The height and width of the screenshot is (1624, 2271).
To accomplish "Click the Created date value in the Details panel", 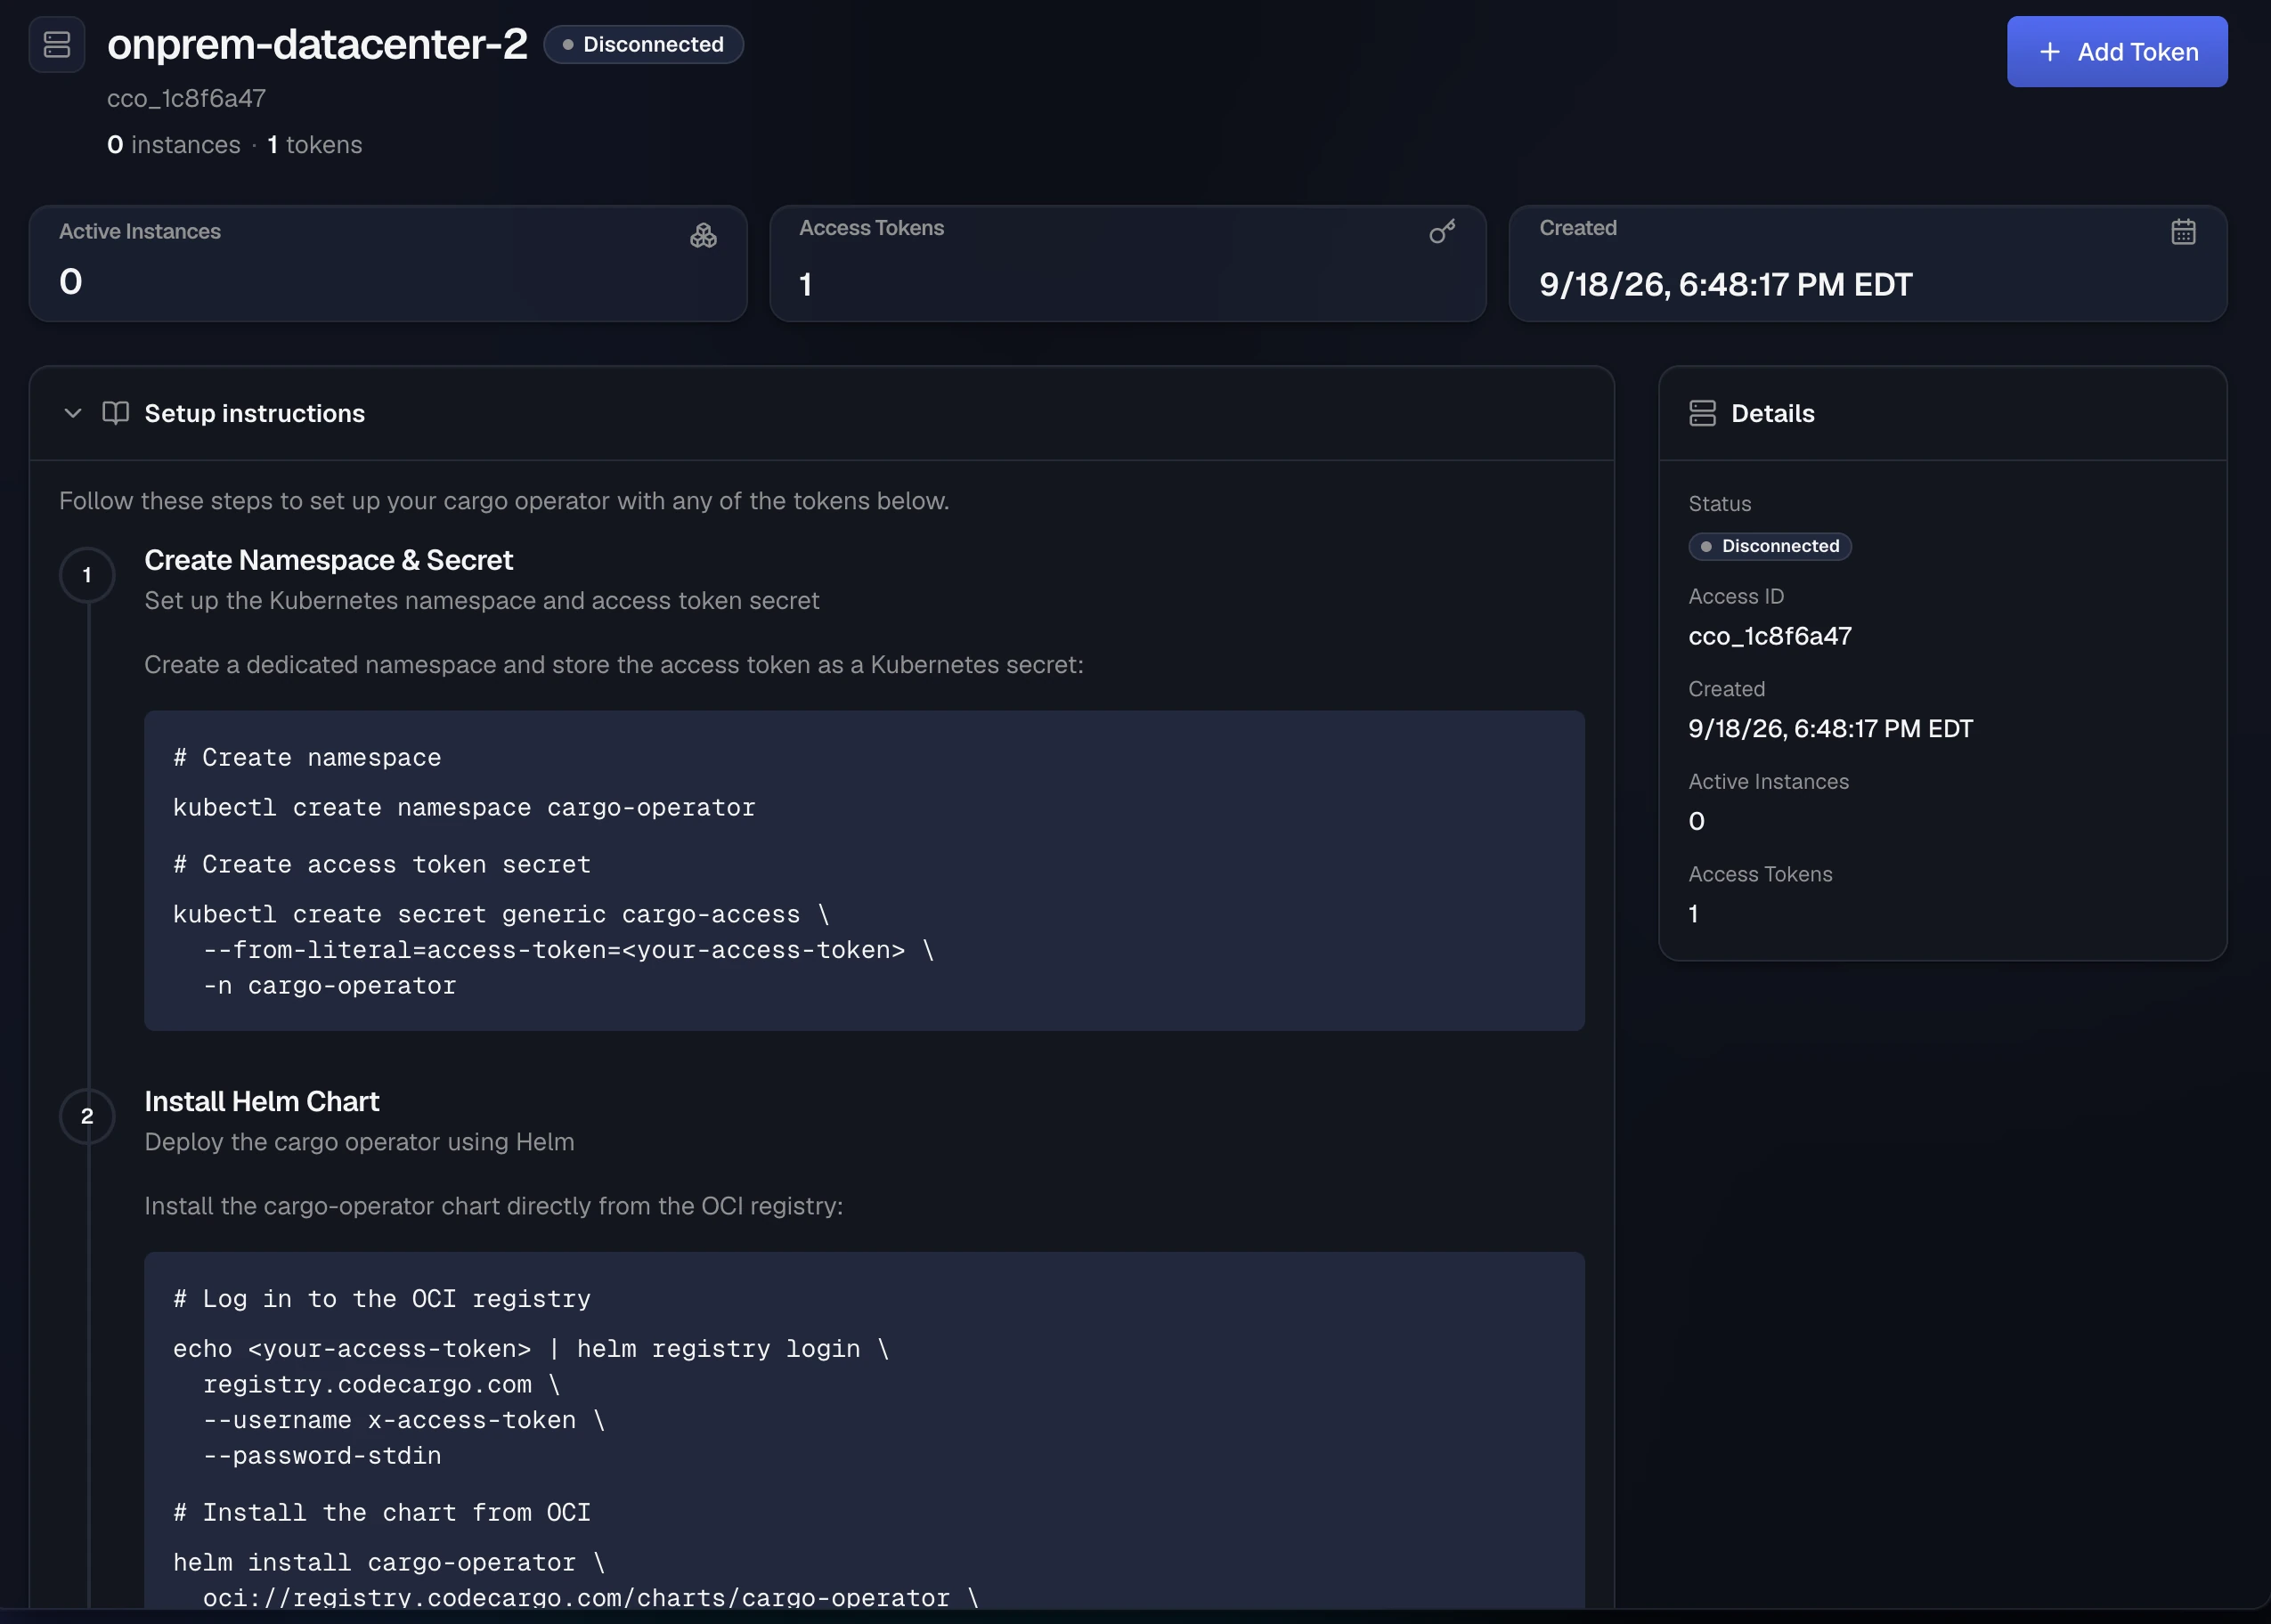I will pos(1830,728).
